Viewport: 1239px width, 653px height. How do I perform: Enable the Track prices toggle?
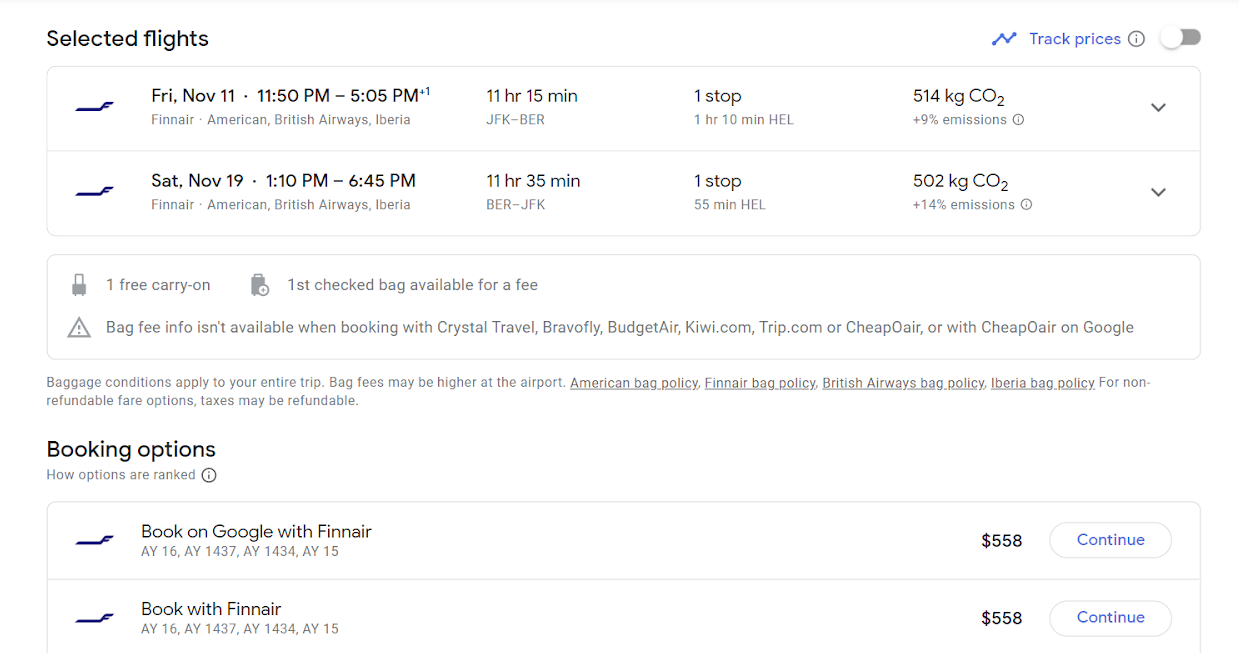click(1180, 36)
